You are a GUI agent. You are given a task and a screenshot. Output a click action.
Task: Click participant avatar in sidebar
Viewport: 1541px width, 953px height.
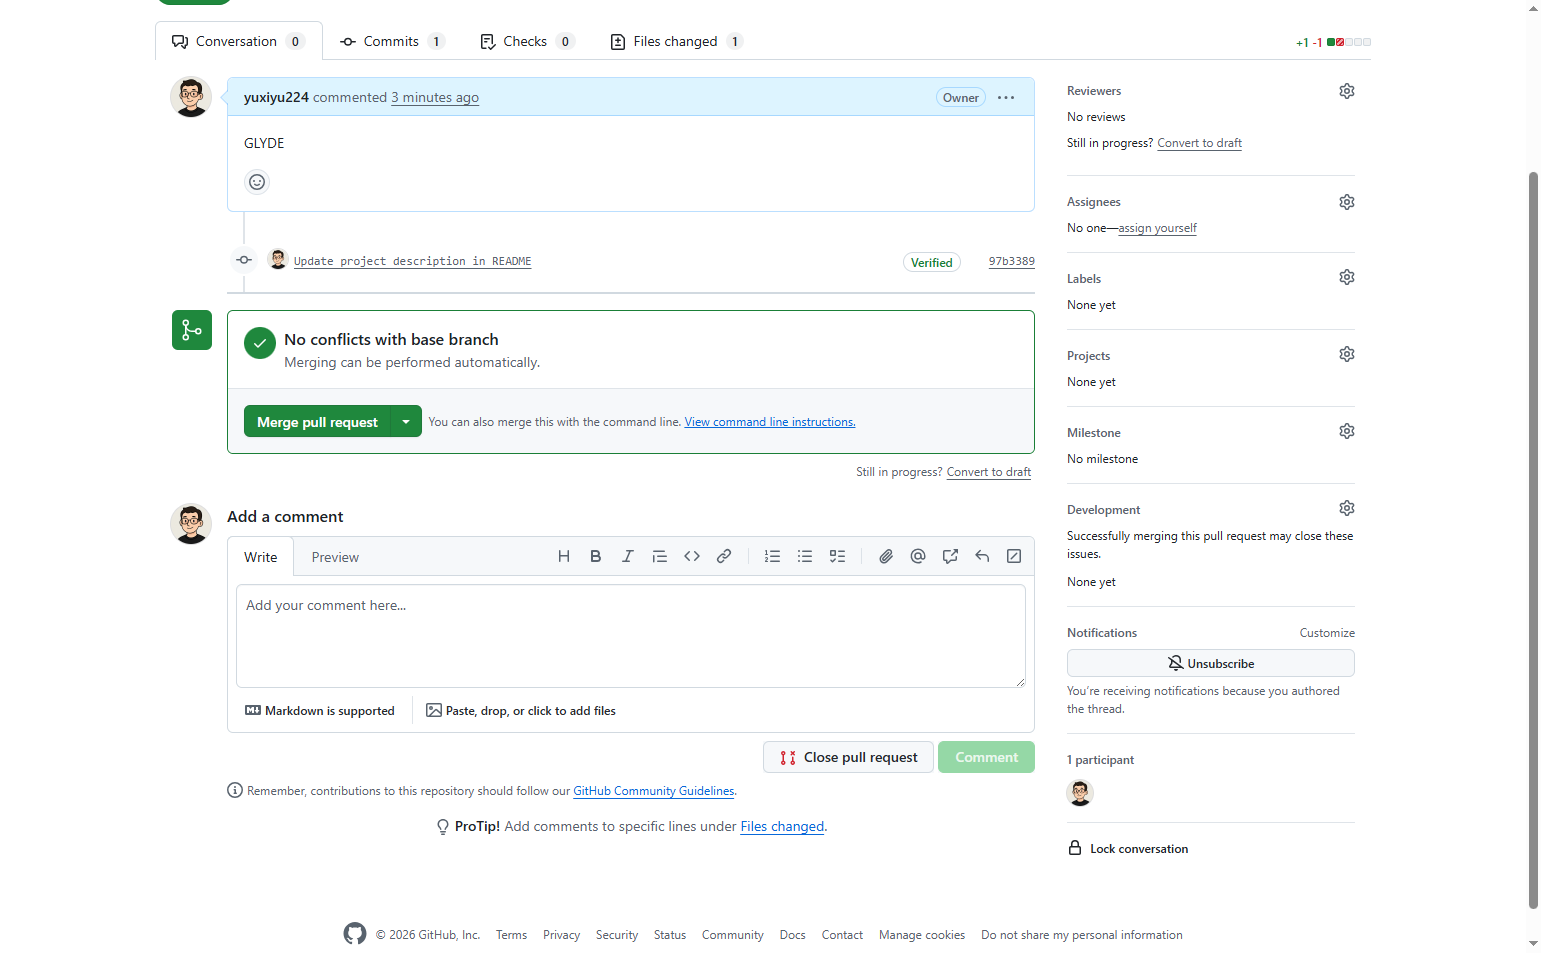click(1080, 793)
